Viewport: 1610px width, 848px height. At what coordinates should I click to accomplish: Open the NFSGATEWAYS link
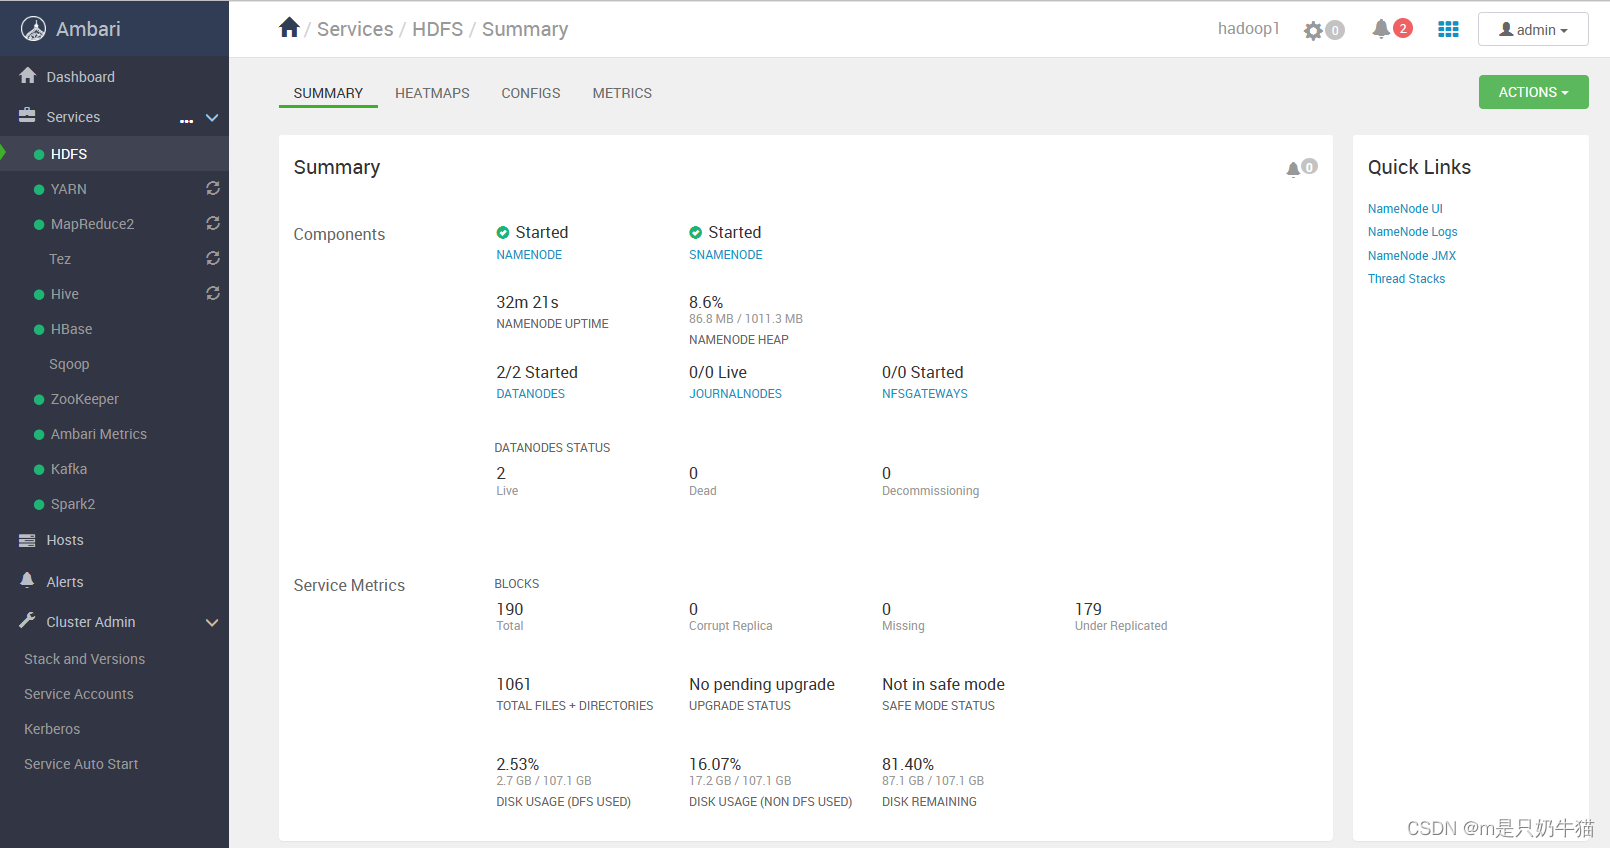[924, 394]
